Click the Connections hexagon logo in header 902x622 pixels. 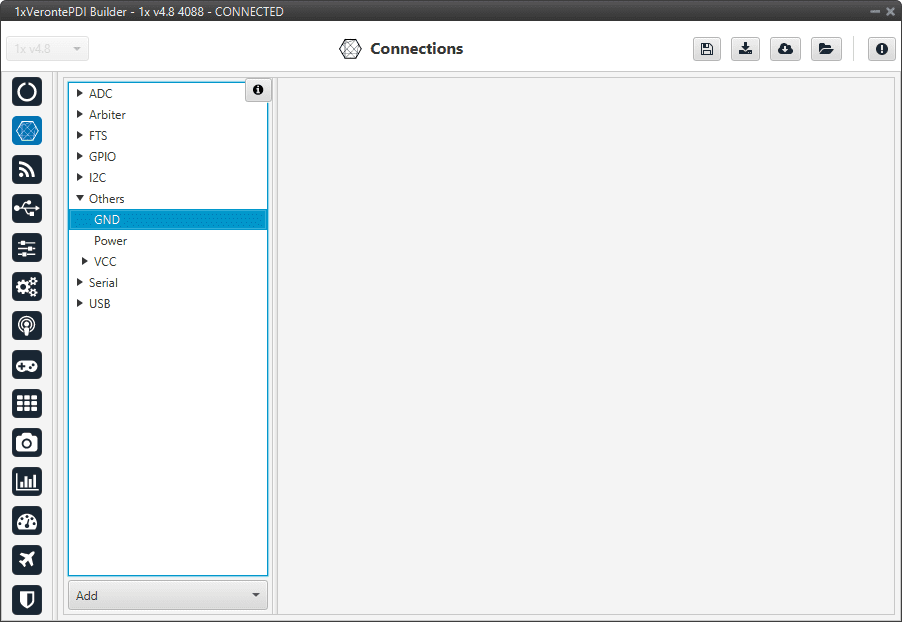click(350, 49)
